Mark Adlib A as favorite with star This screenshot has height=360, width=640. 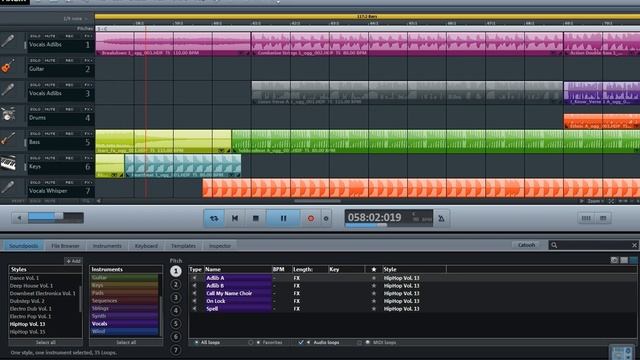[373, 278]
